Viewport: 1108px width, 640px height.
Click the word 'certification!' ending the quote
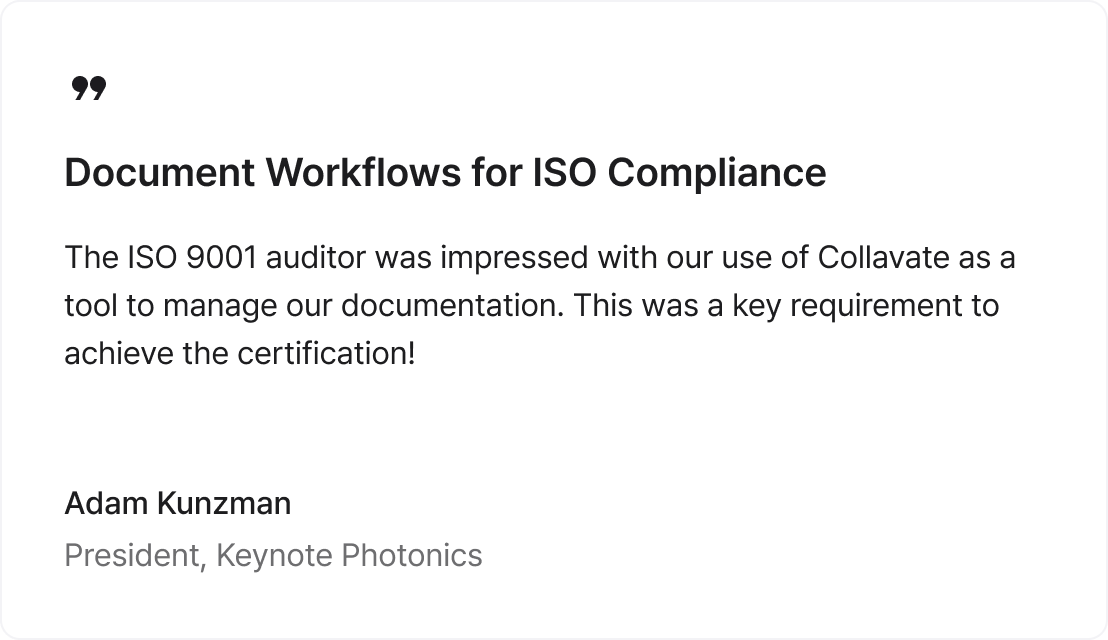click(326, 353)
